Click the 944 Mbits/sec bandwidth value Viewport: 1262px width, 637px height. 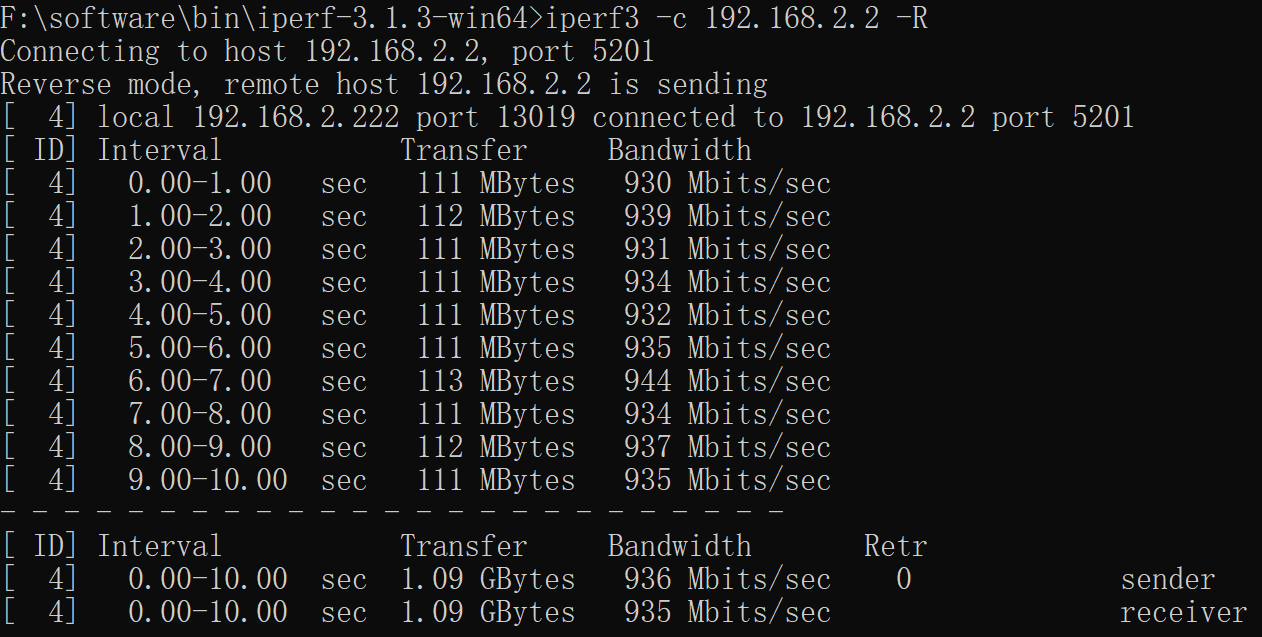(727, 381)
